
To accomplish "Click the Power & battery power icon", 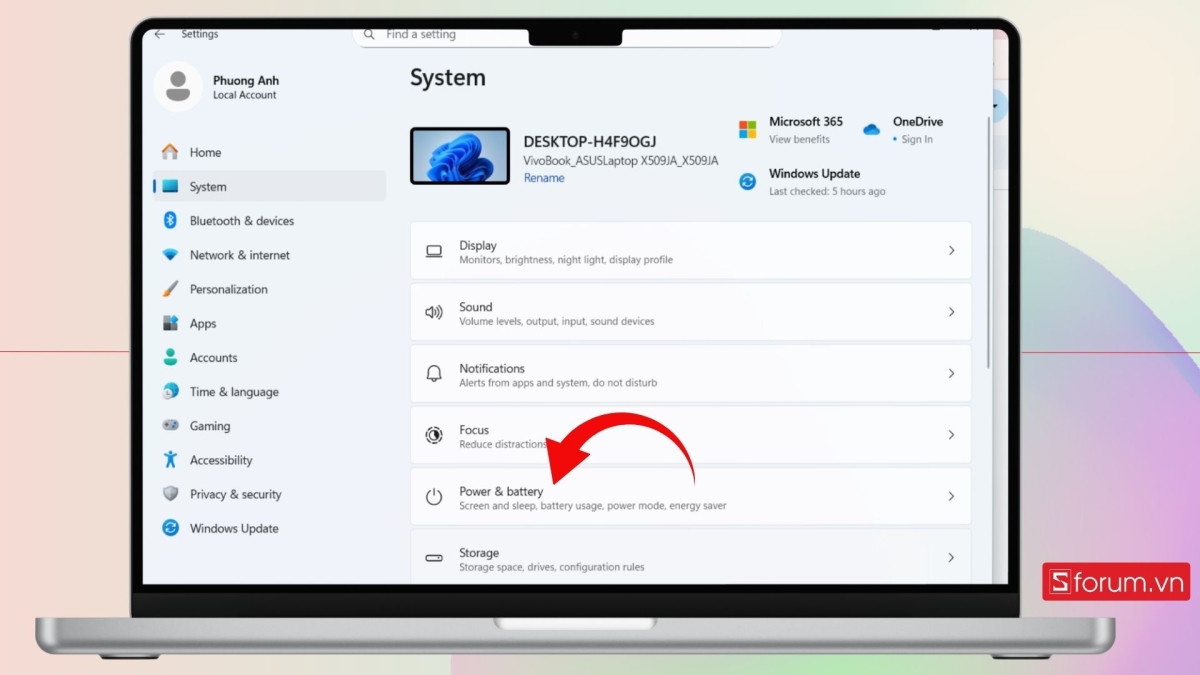I will (434, 496).
